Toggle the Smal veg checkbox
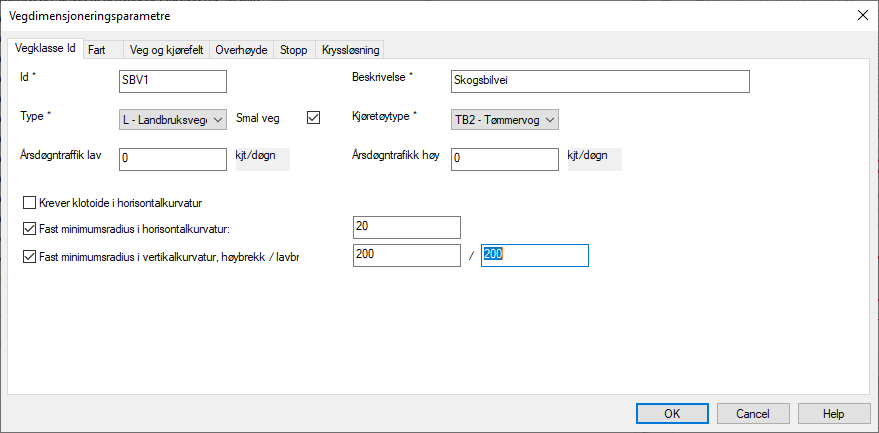Viewport: 879px width, 433px height. click(313, 118)
